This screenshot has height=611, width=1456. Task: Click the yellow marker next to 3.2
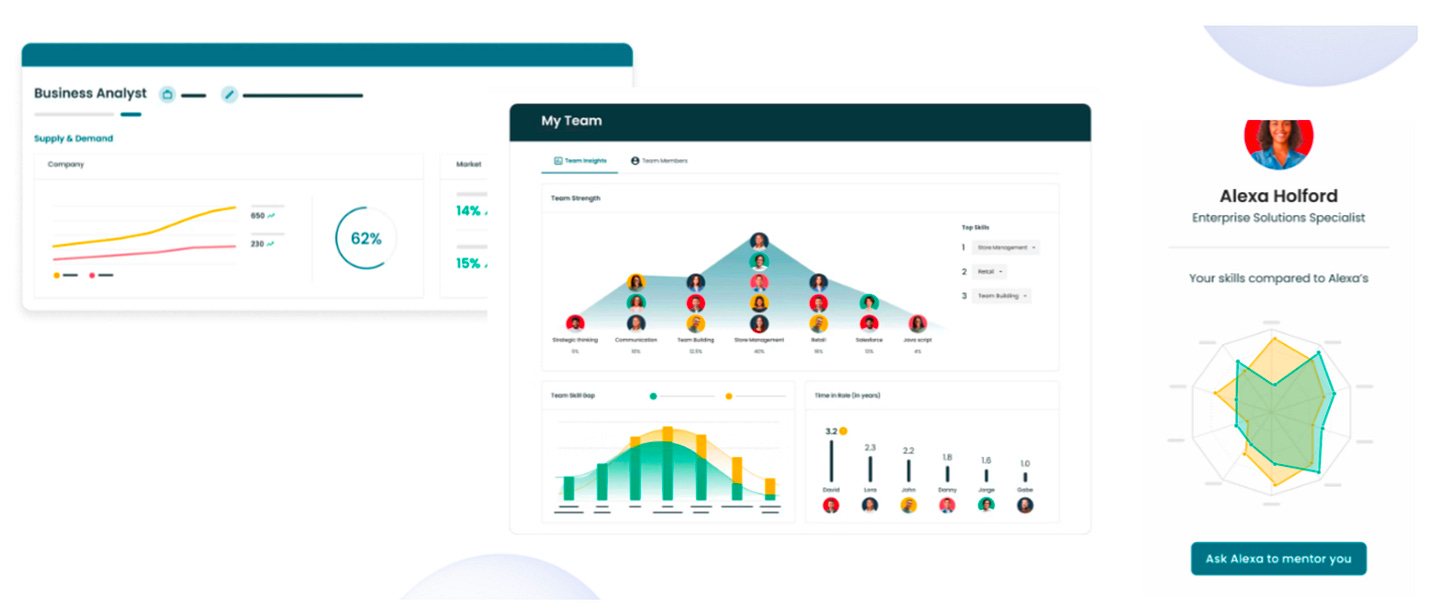click(x=844, y=431)
